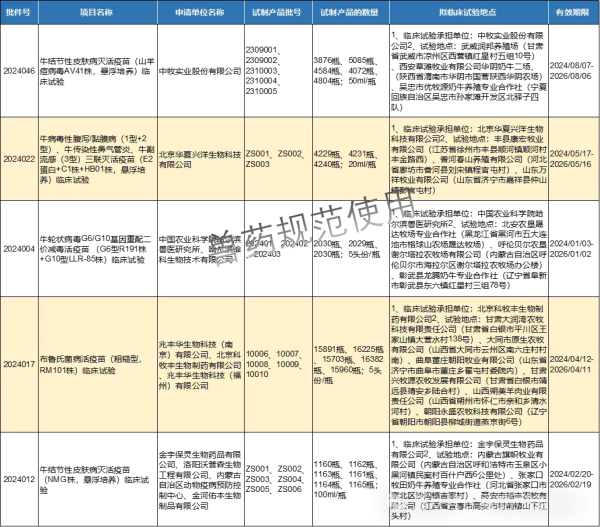Click trial site cell mentioning 丰县康宏牧业
This screenshot has width=600, height=527.
point(469,159)
